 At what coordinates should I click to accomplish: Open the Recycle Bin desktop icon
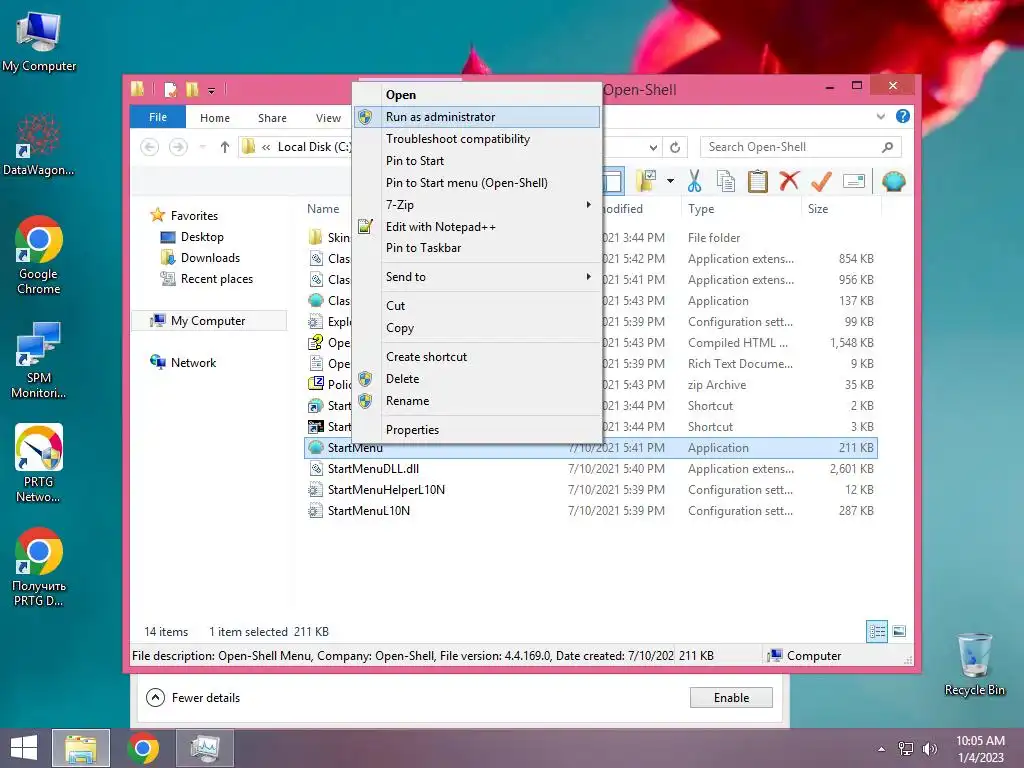tap(974, 664)
